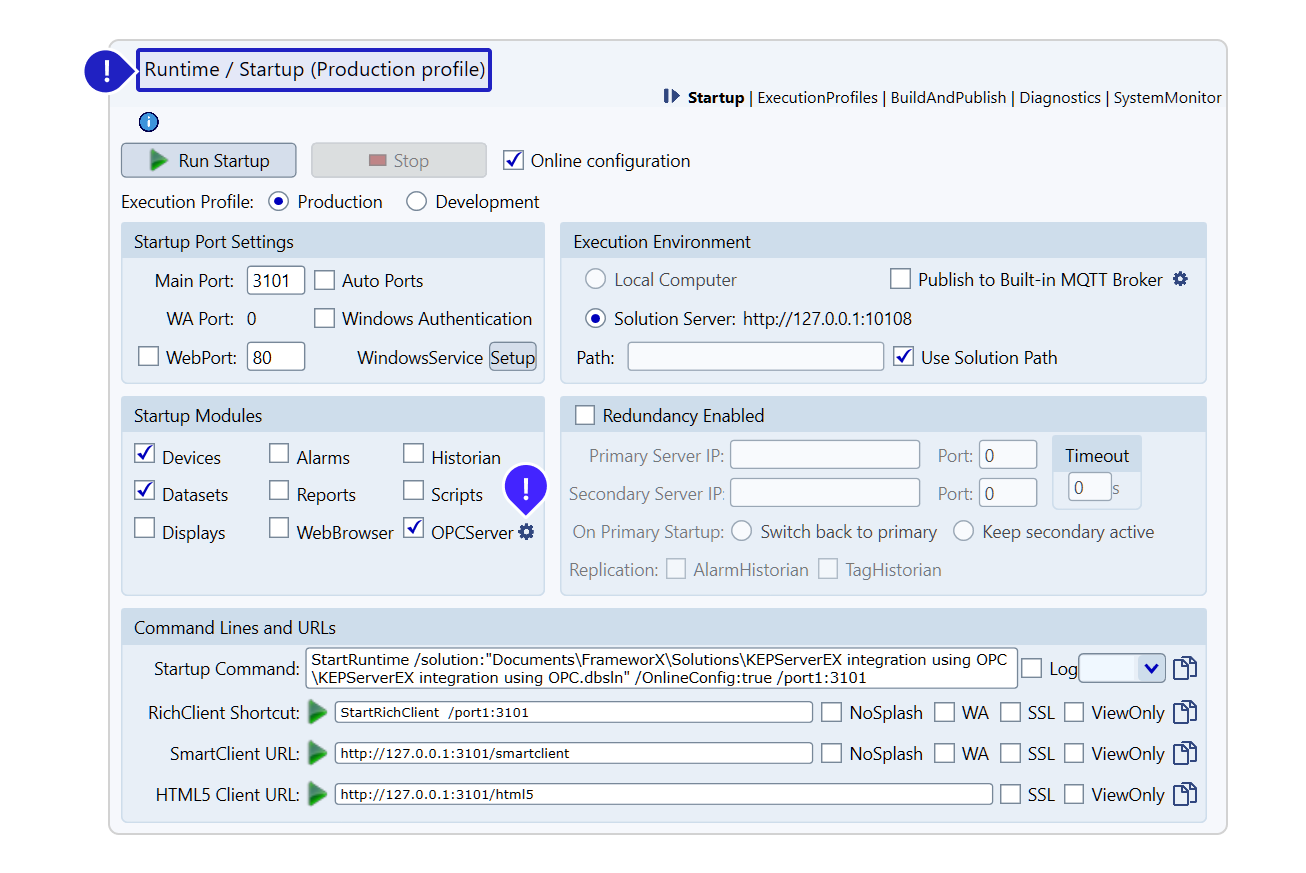
Task: Open the Diagnostics tab
Action: point(1060,98)
